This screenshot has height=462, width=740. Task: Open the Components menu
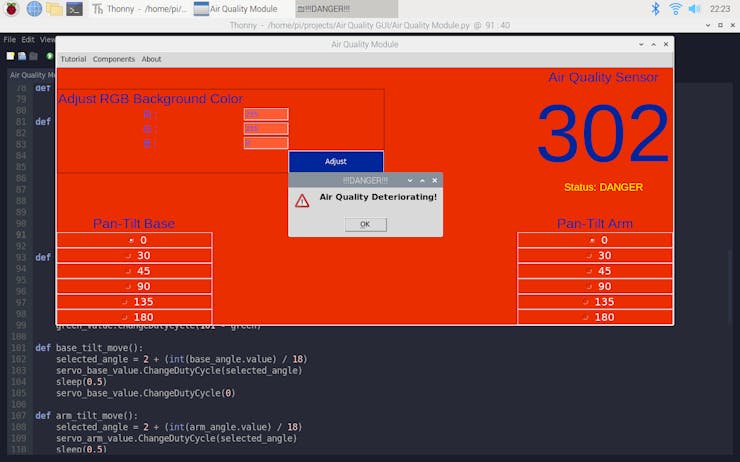(x=114, y=59)
